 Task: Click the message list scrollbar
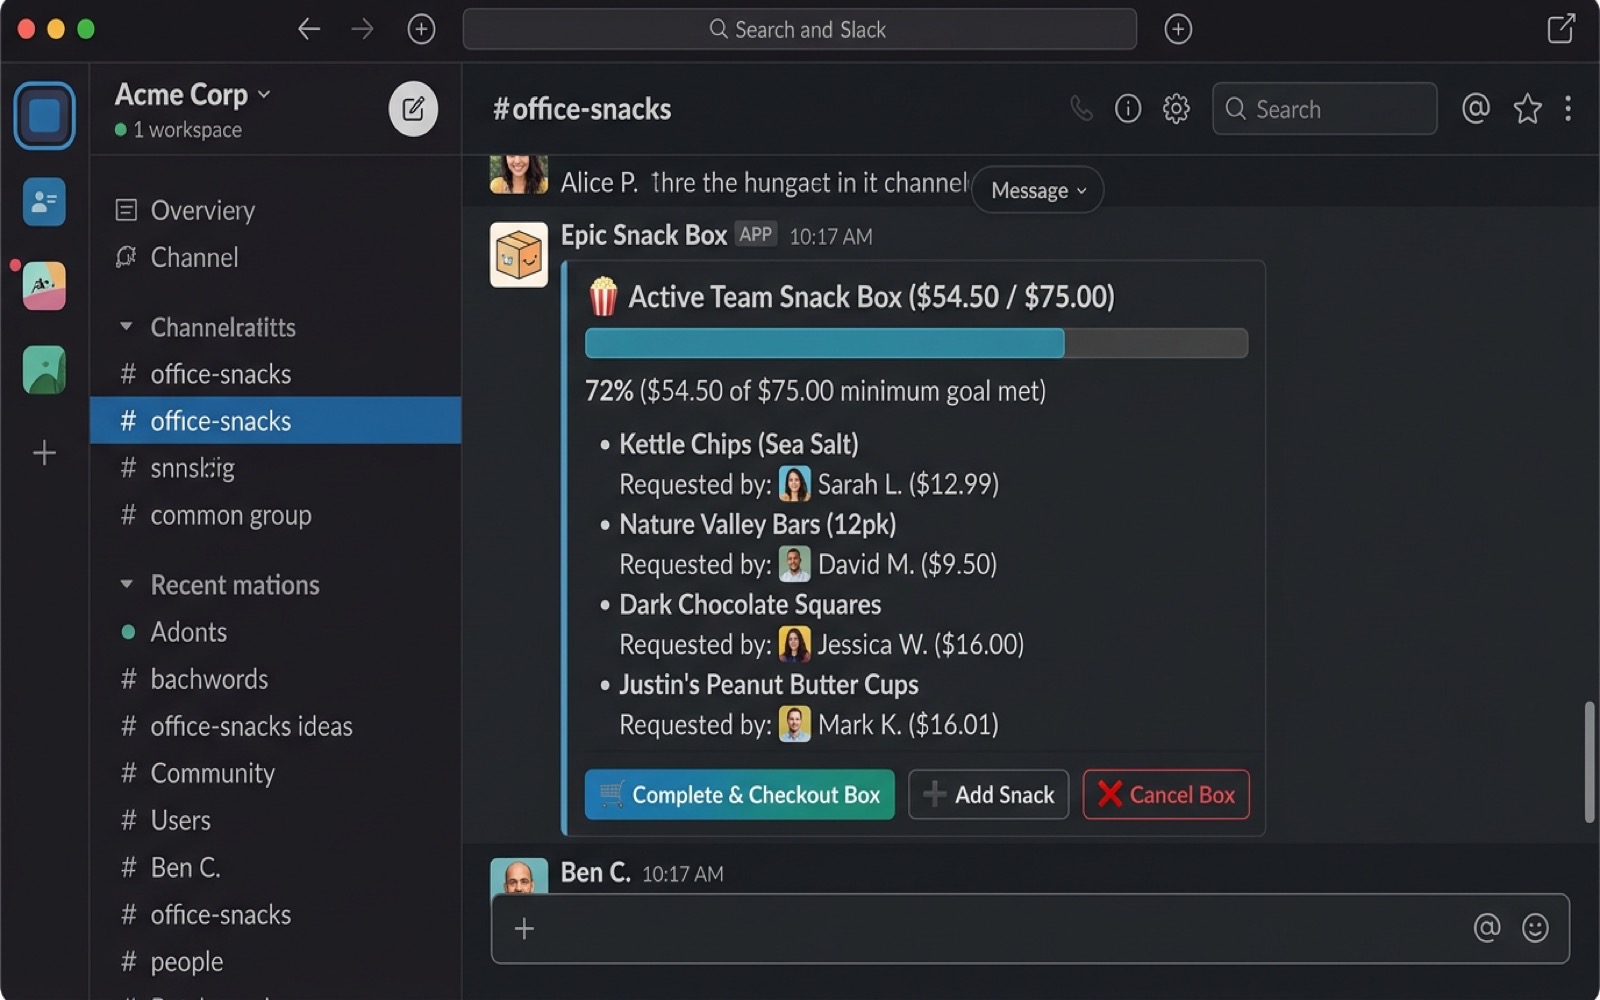pos(1589,762)
